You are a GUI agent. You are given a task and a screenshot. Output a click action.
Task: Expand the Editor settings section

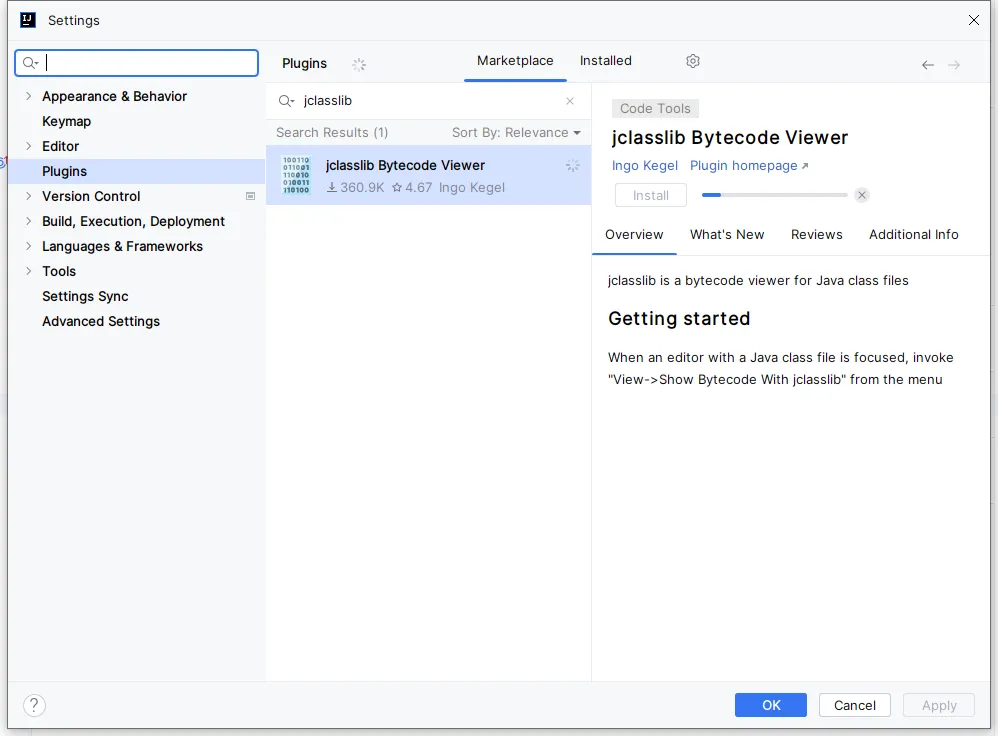point(29,146)
